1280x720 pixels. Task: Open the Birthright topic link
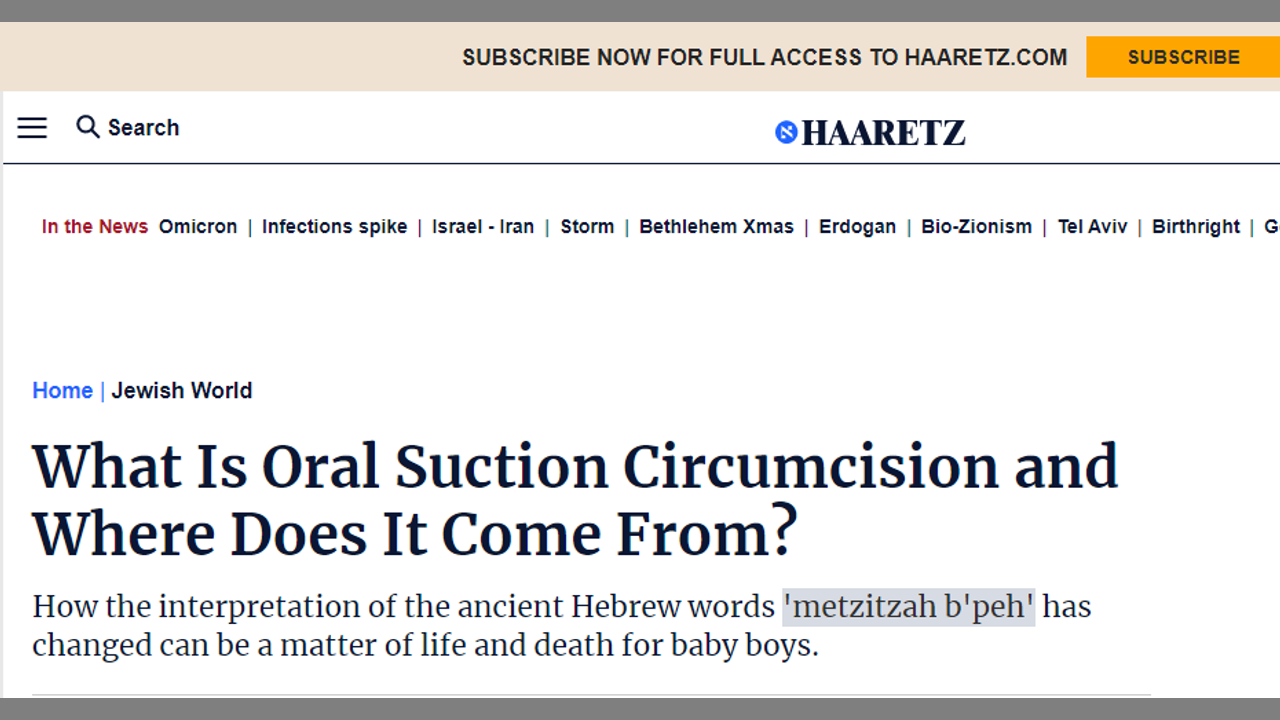pyautogui.click(x=1195, y=227)
